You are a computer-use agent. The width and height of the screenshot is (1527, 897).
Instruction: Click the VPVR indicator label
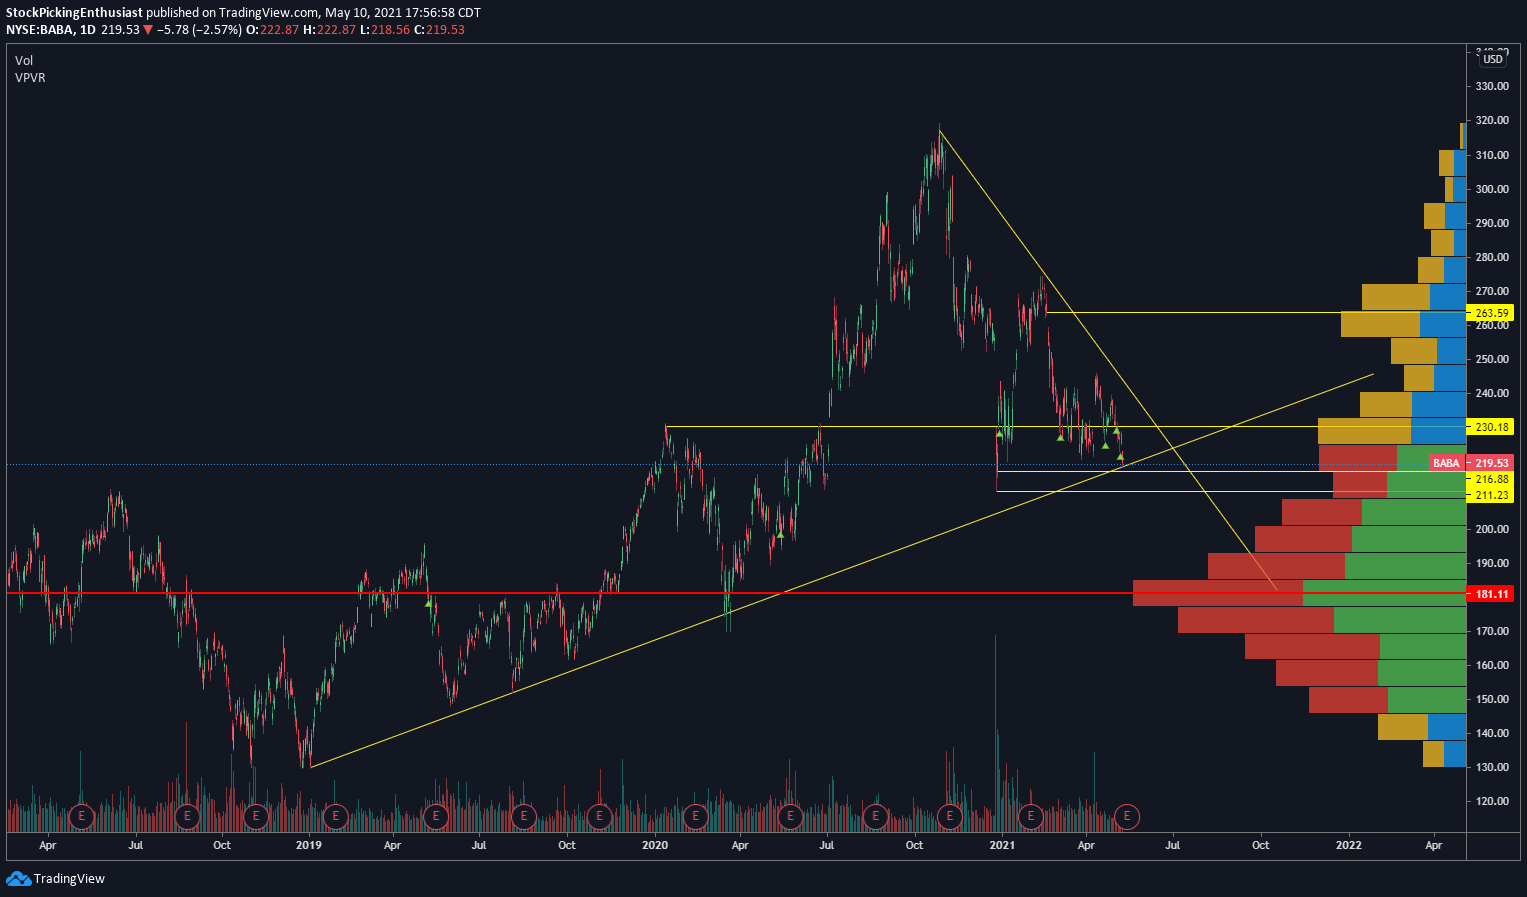[x=30, y=78]
